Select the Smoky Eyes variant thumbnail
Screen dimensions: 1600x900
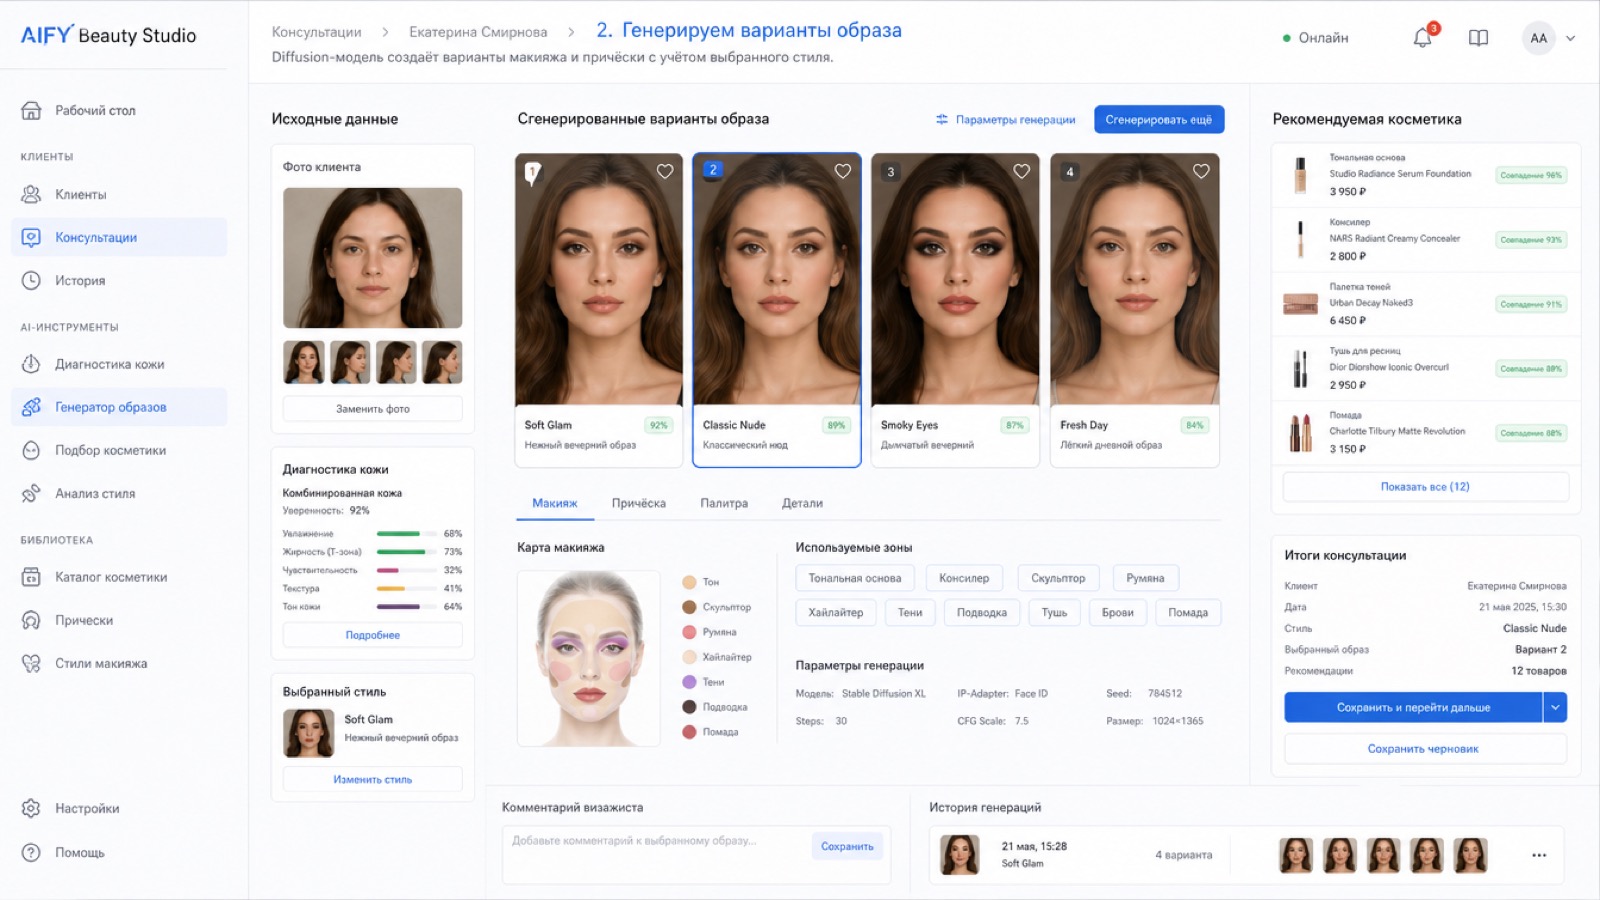(x=955, y=279)
